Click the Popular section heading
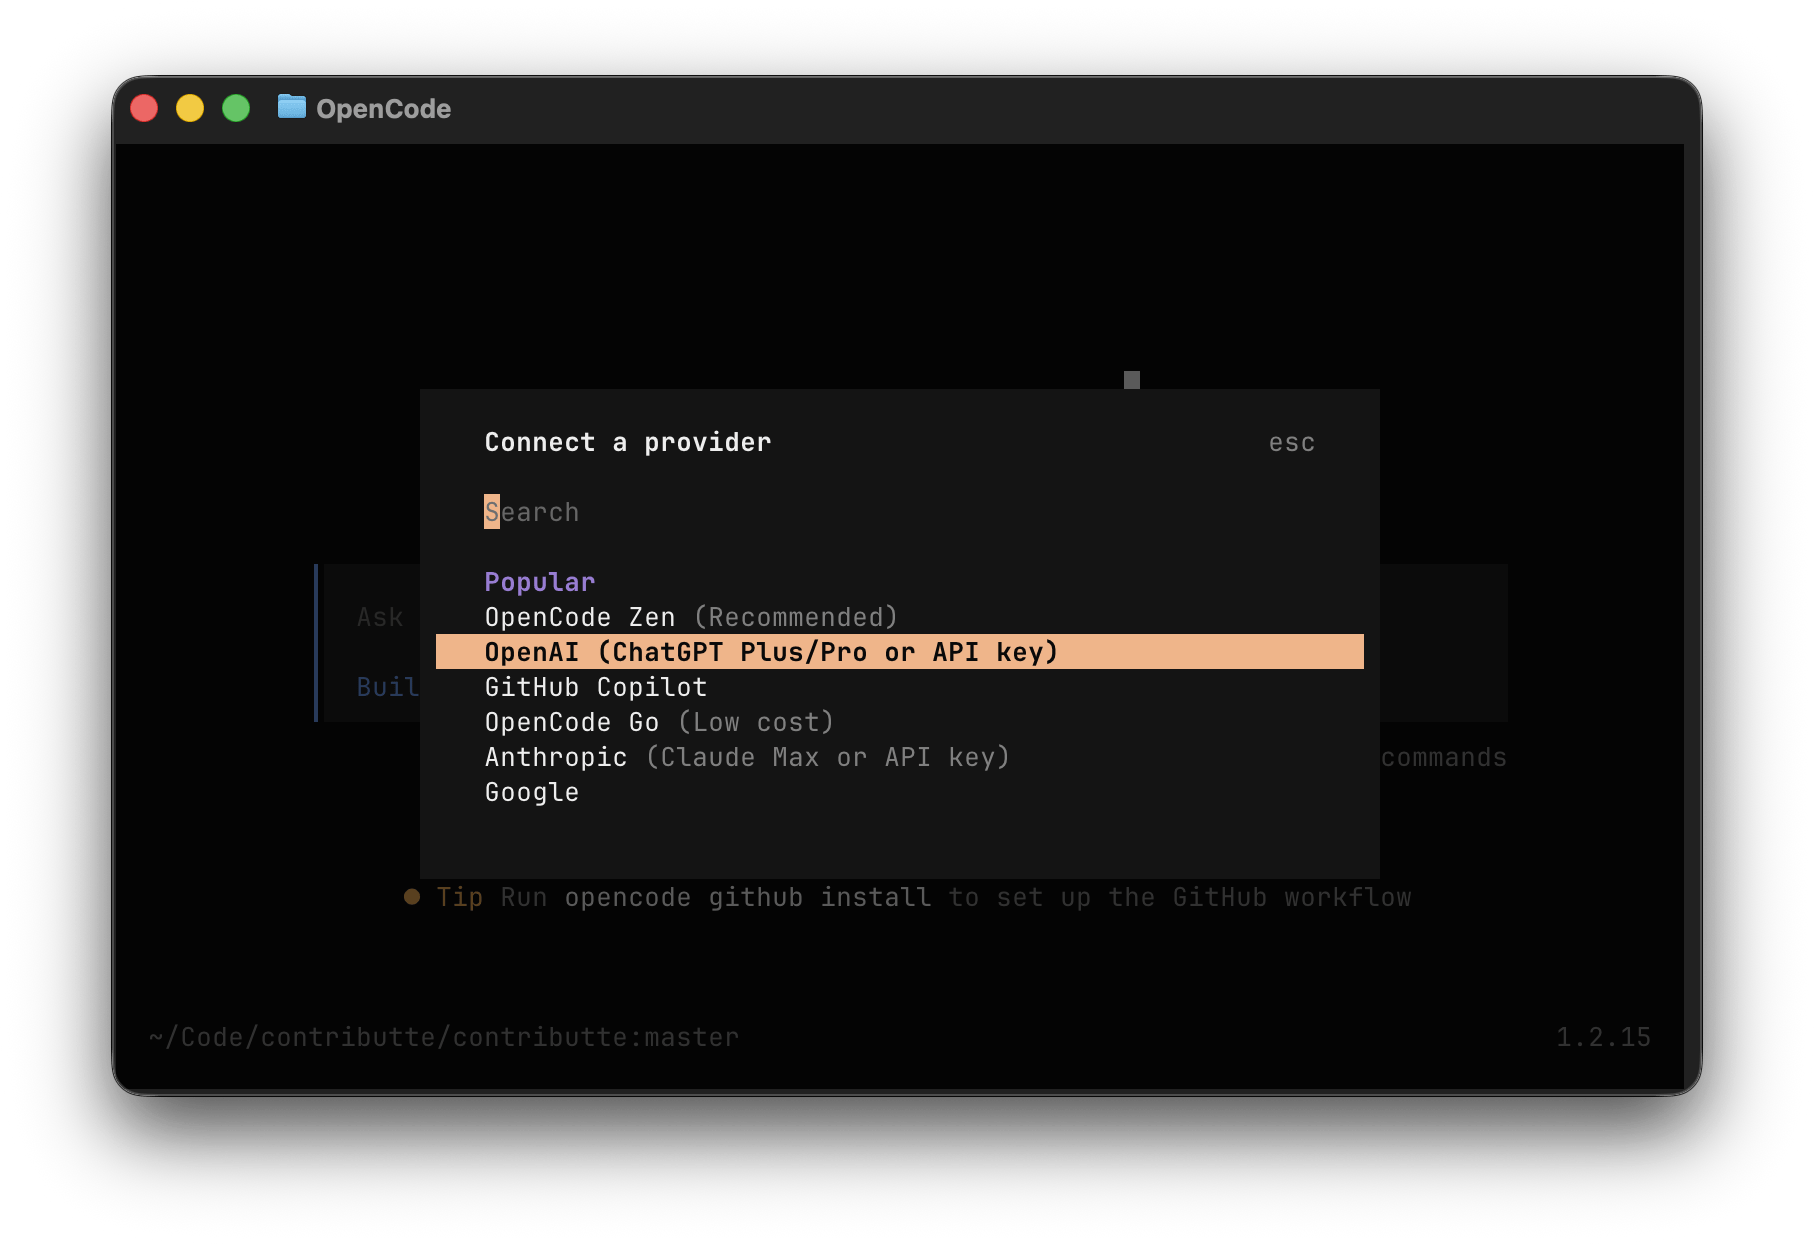Screen dimensions: 1814x1244 click(540, 582)
